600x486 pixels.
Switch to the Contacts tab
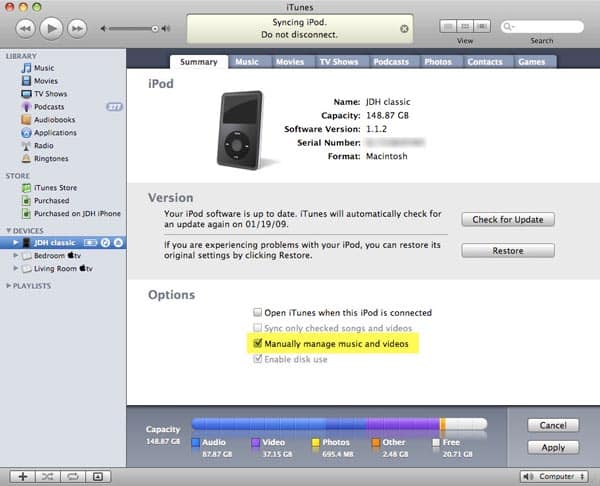[485, 62]
